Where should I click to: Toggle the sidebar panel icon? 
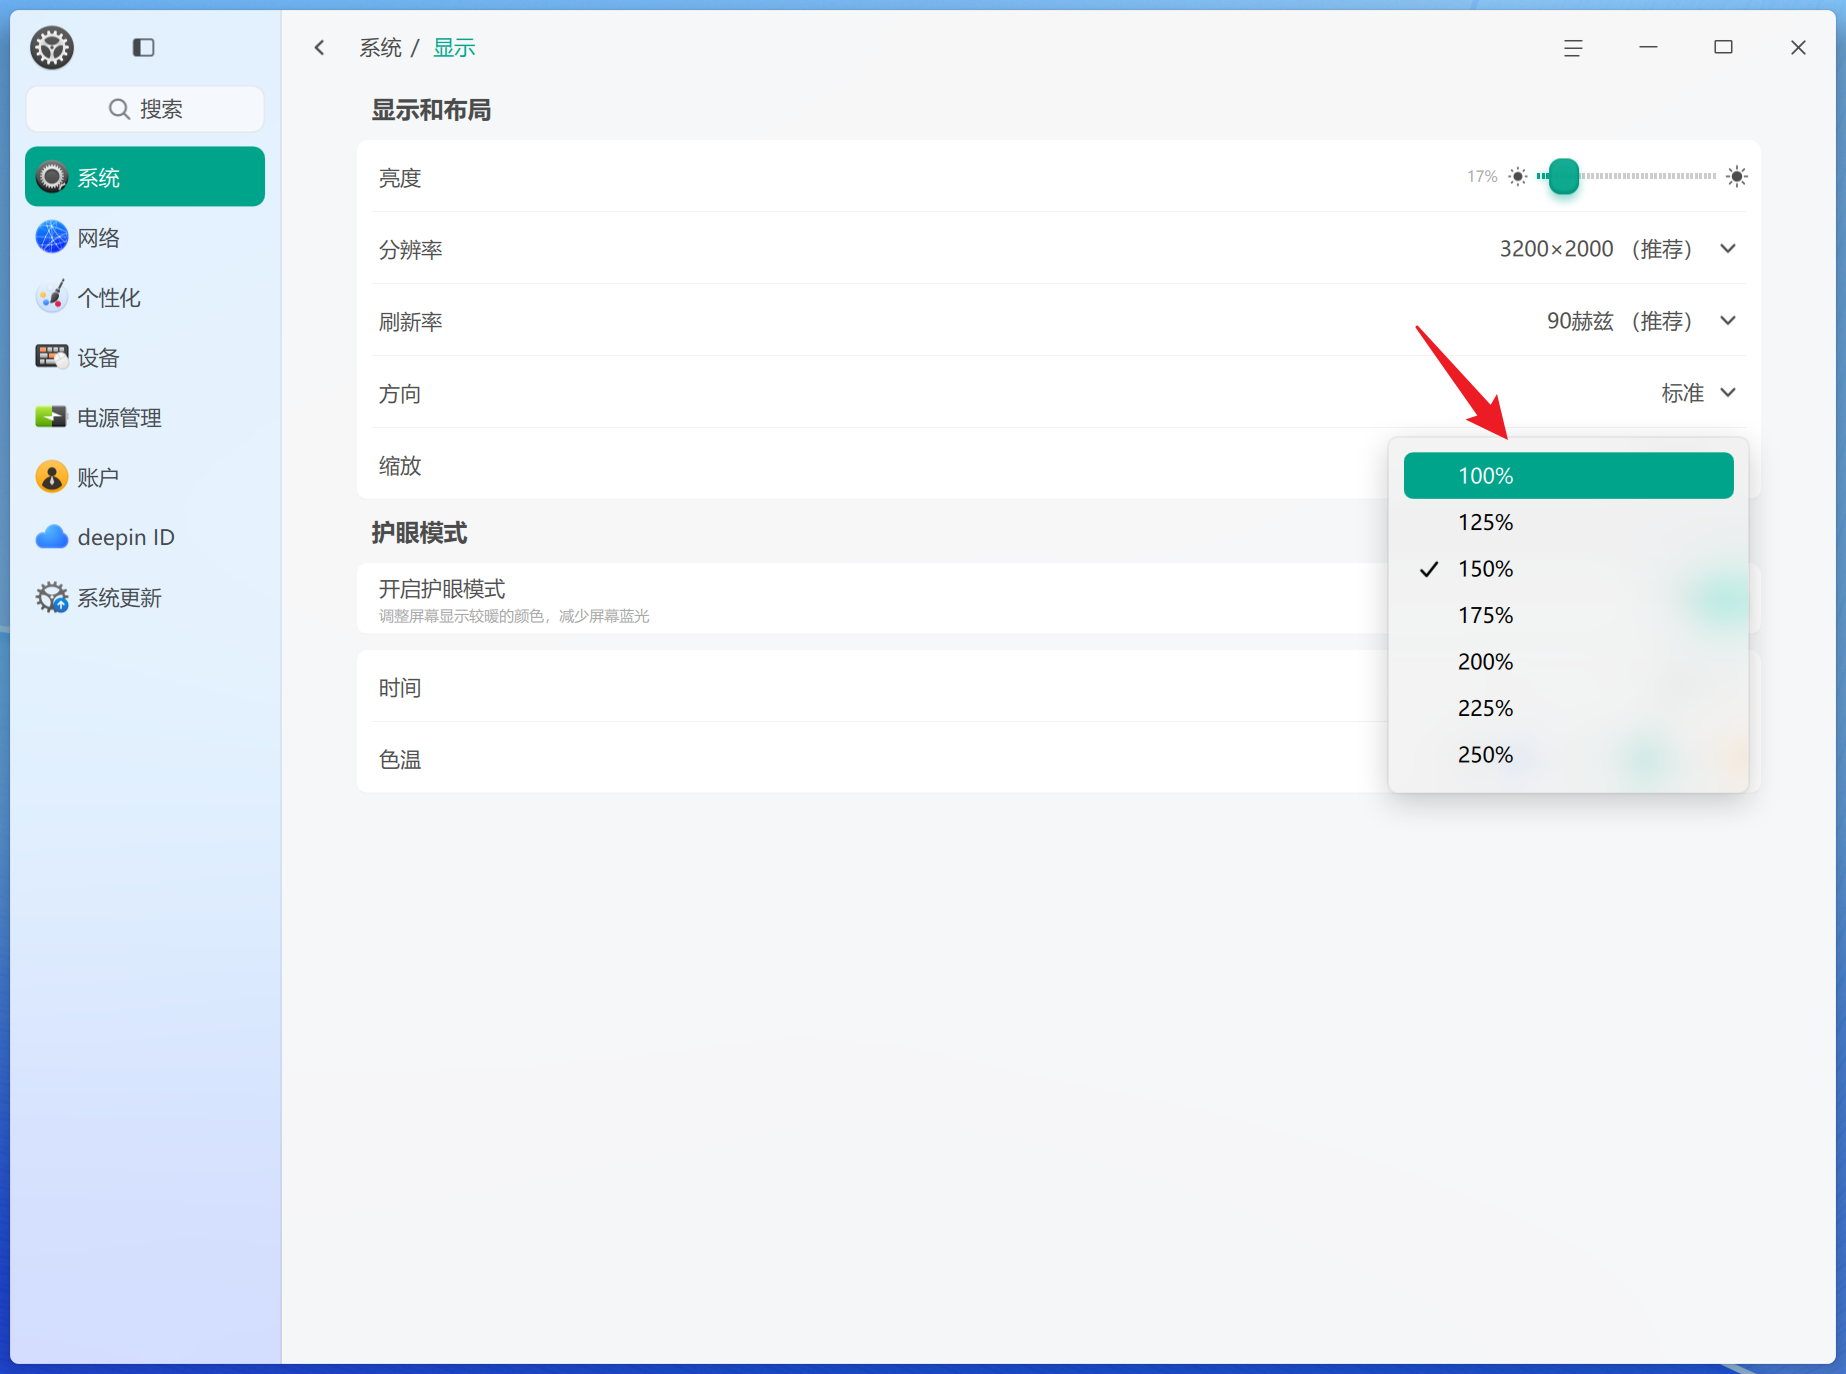tap(143, 47)
